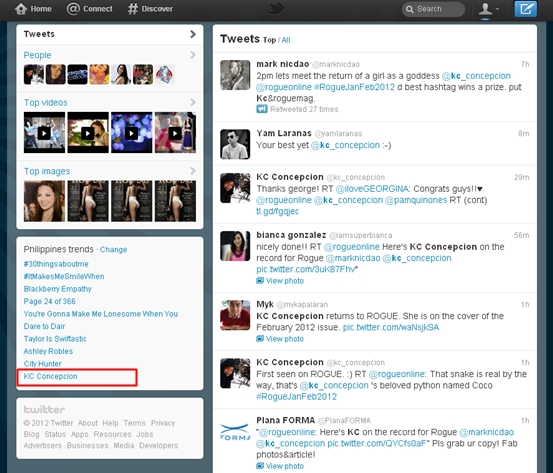
Task: Open the second top image magazine cover
Action: 88,201
